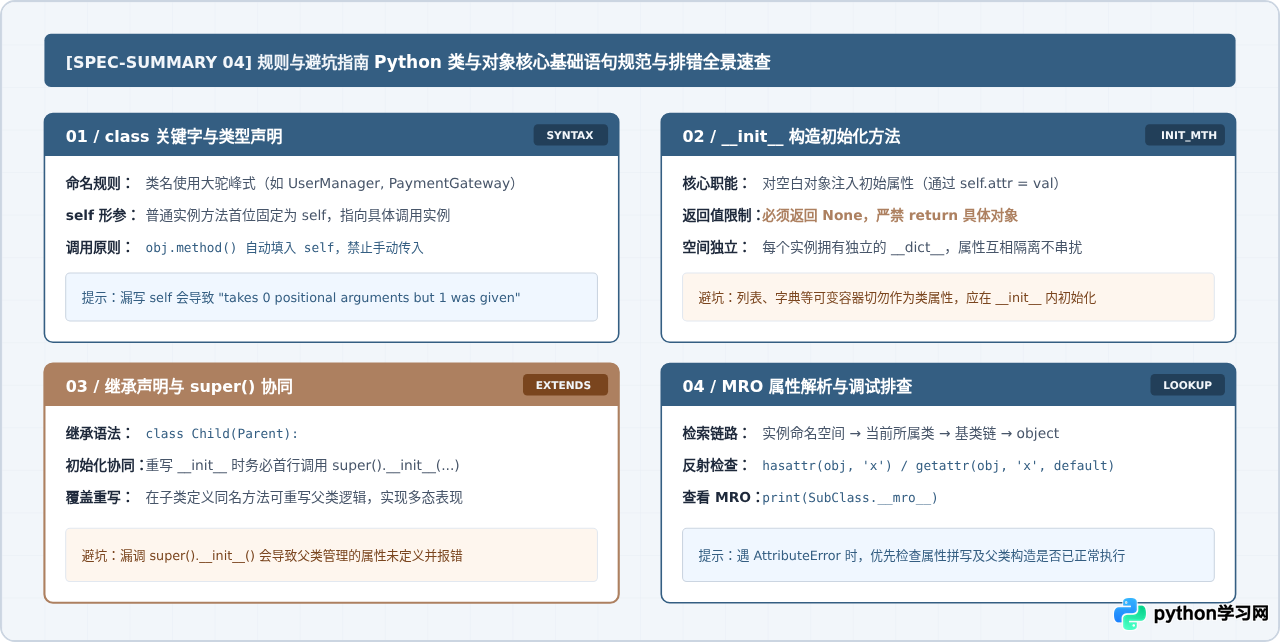Image resolution: width=1280 pixels, height=642 pixels.
Task: Select code 'hasattr(obj, 'x') / getattr(...)'
Action: pyautogui.click(x=938, y=465)
